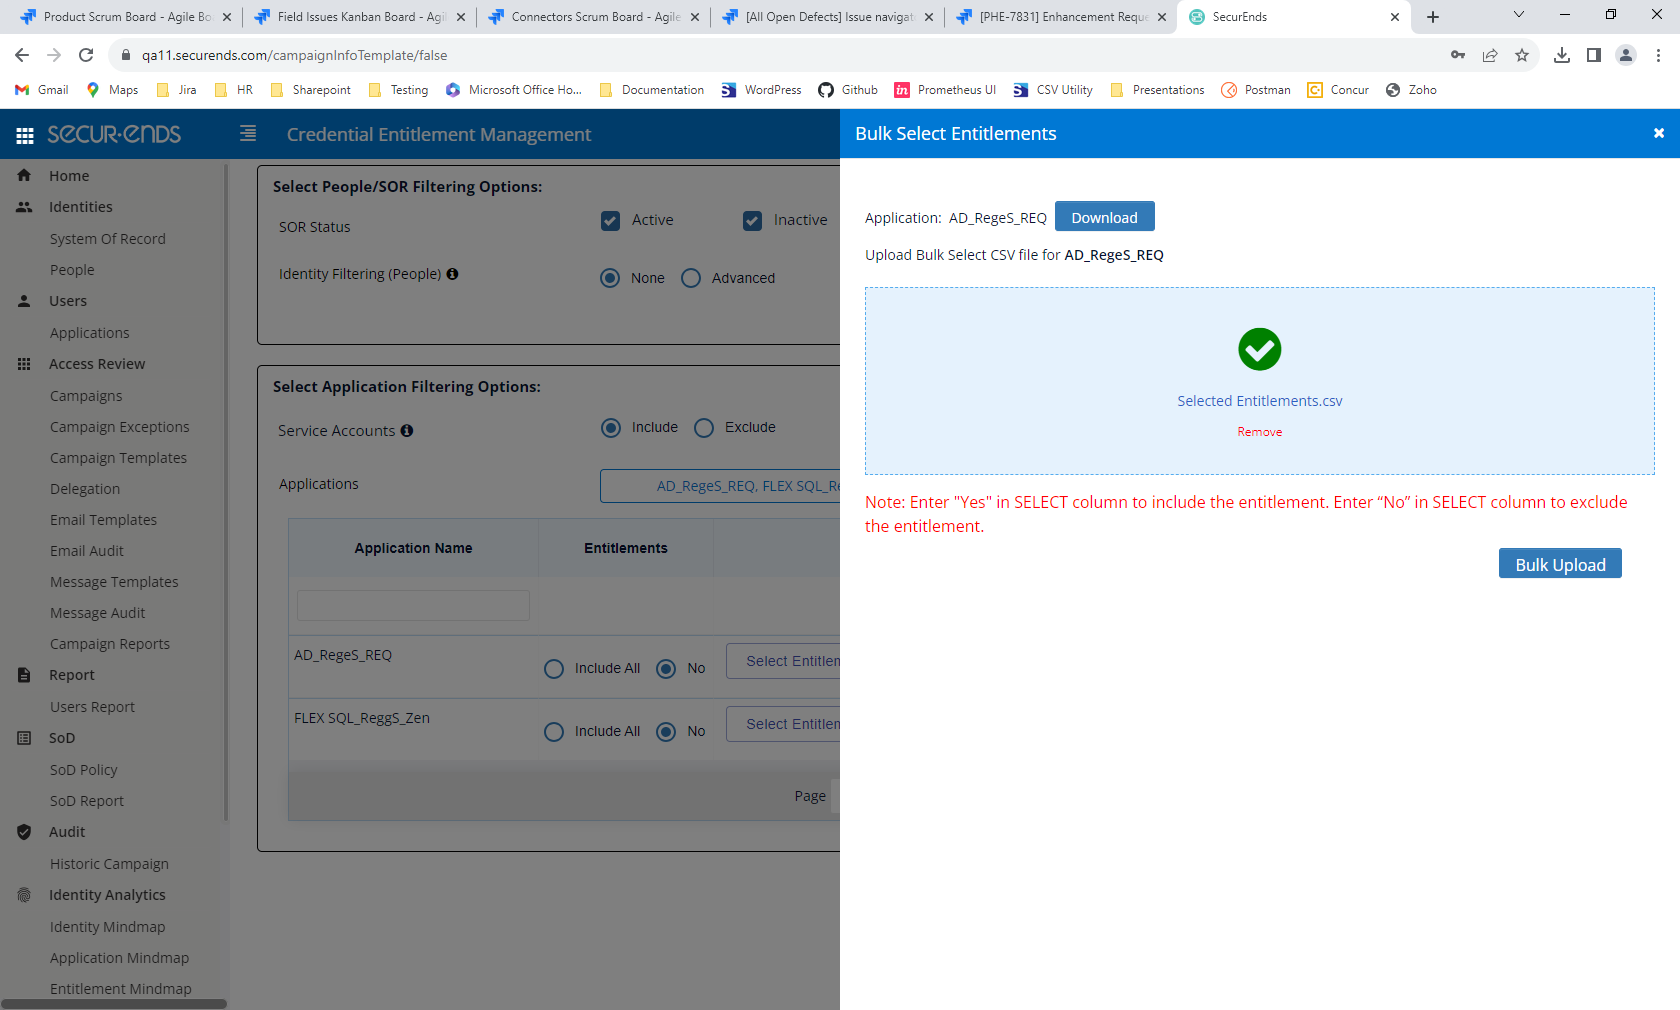Screen dimensions: 1680x1010
Task: Click the Access Review grid icon
Action: click(24, 364)
